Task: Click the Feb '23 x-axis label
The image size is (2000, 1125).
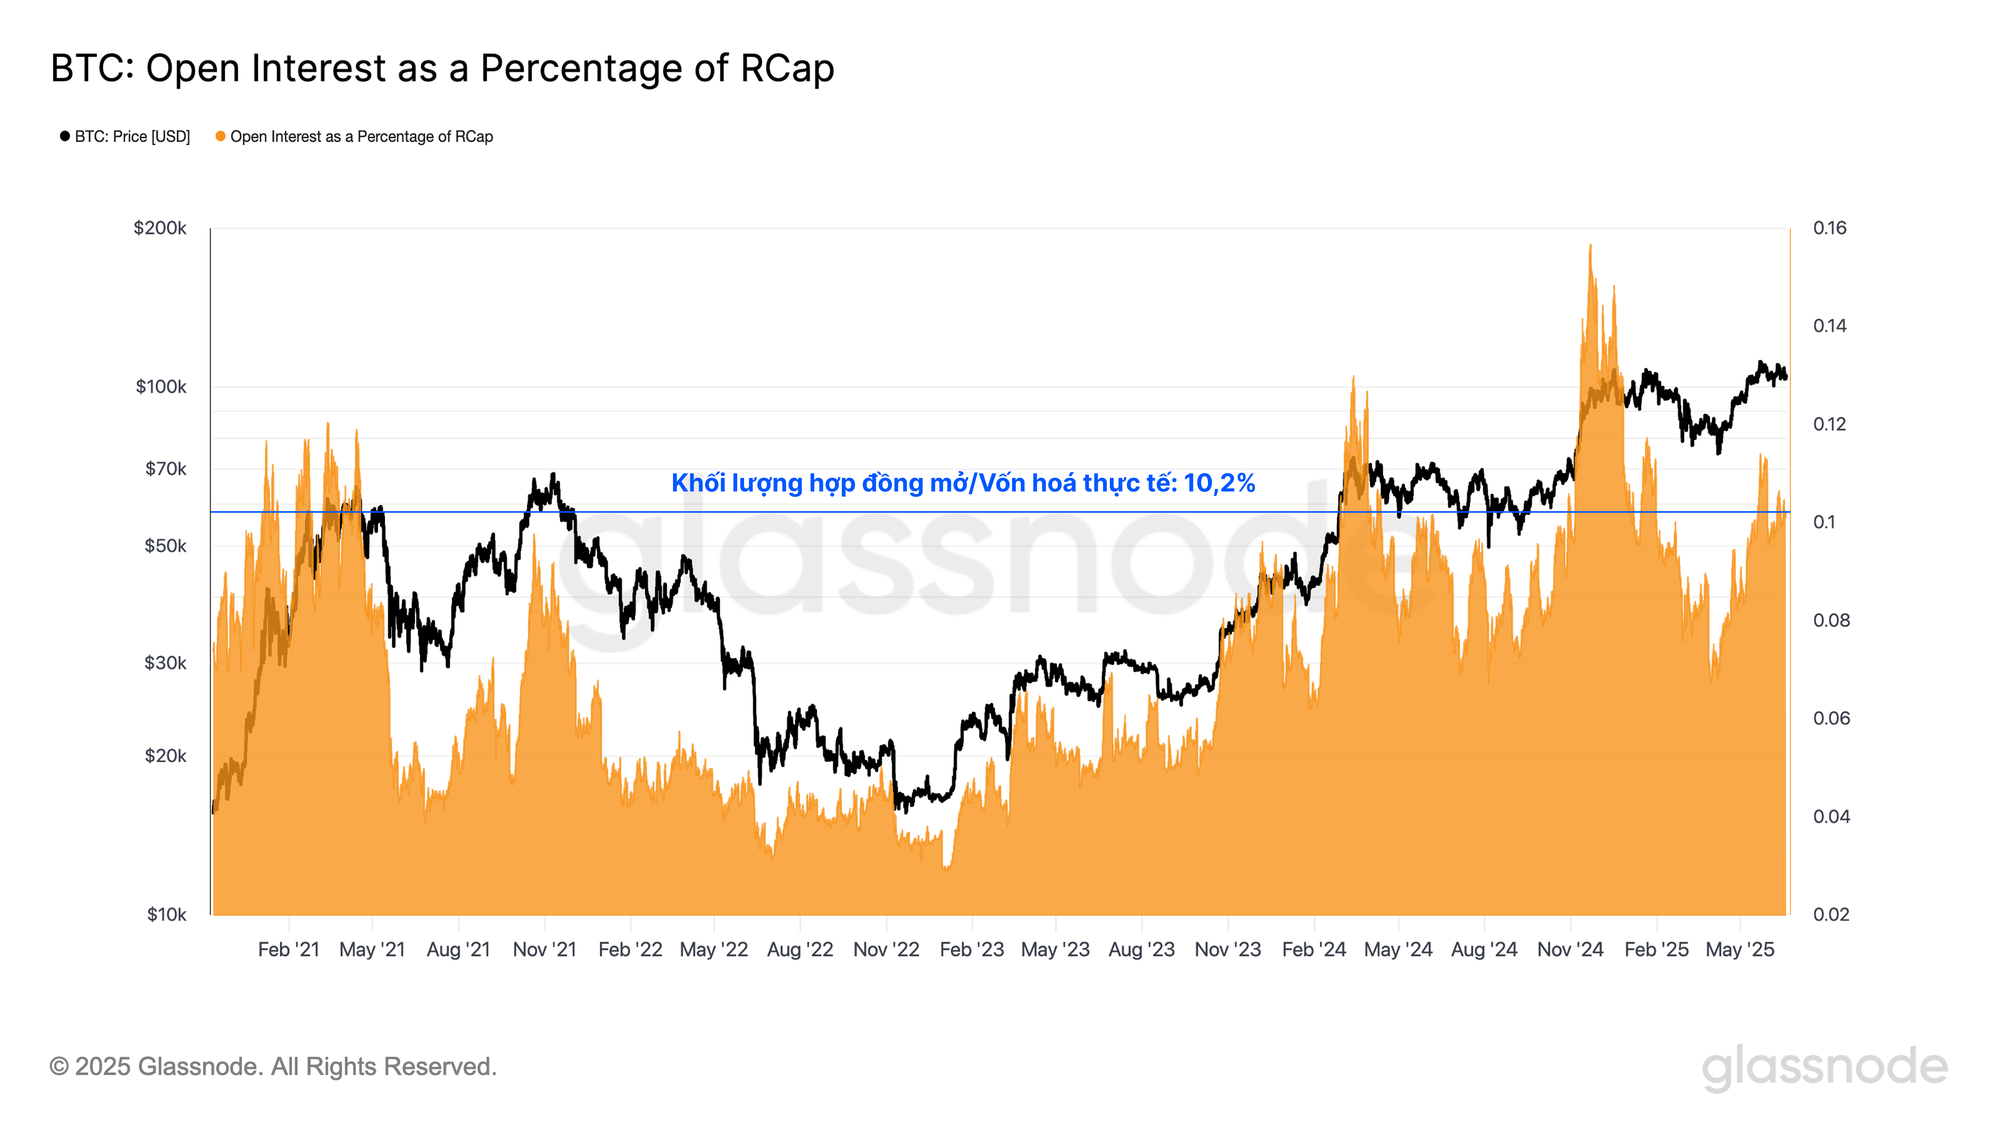Action: [x=972, y=949]
